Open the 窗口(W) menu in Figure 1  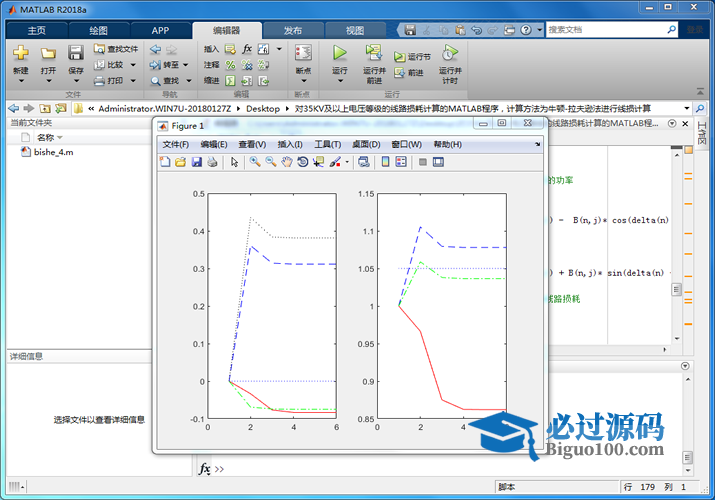[x=406, y=144]
